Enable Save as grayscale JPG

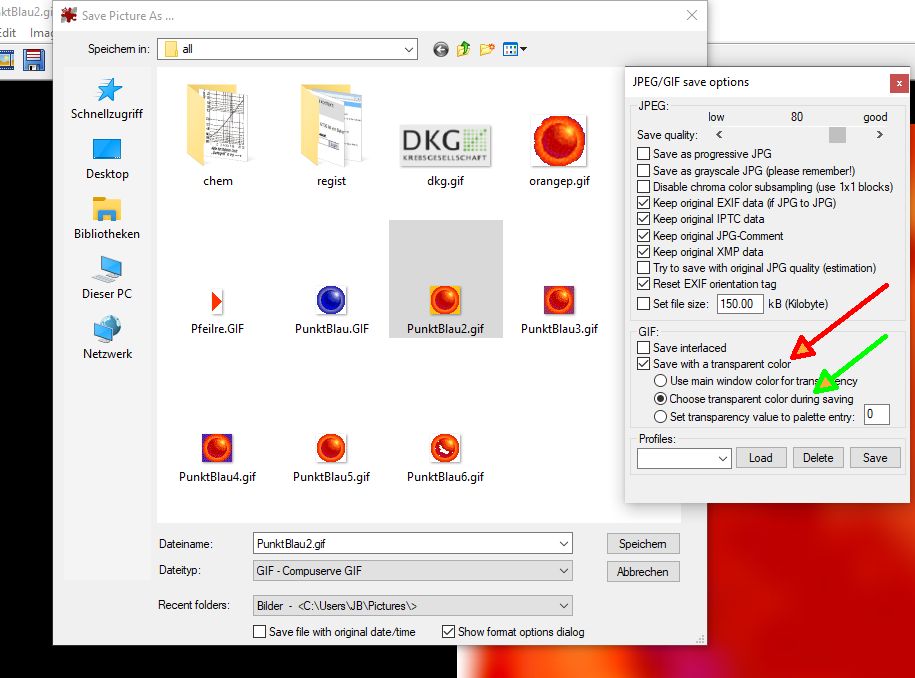pyautogui.click(x=644, y=170)
